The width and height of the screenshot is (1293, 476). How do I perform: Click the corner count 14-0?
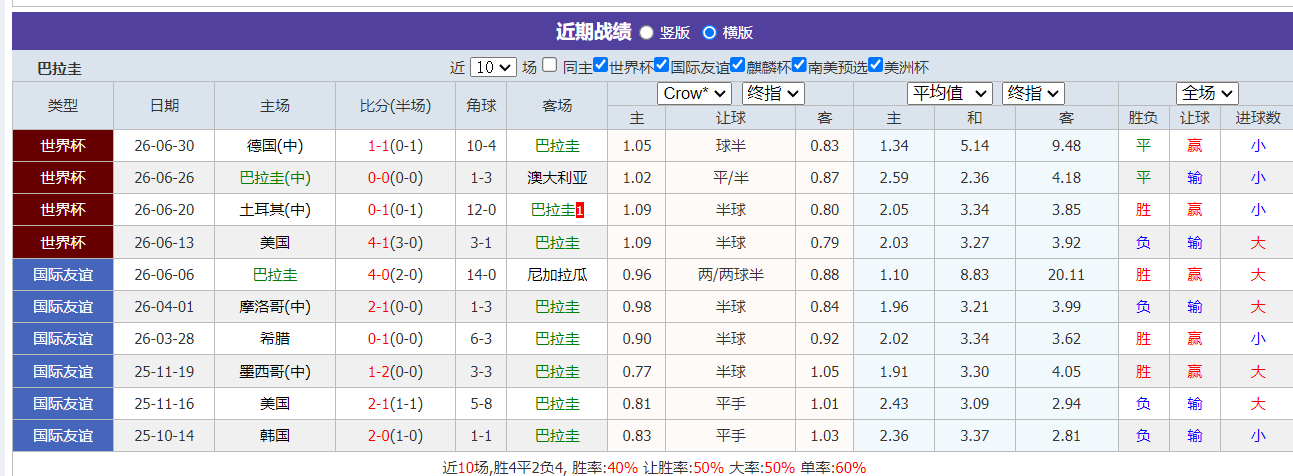click(x=481, y=274)
